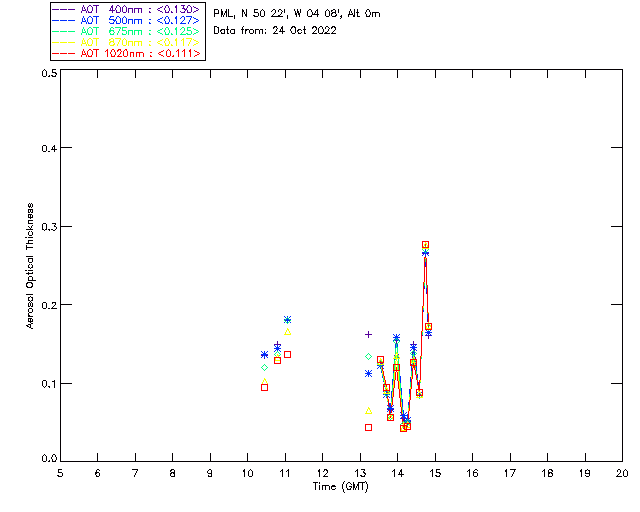The height and width of the screenshot is (512, 640).
Task: Click the x-axis hour label "9"
Action: click(210, 473)
